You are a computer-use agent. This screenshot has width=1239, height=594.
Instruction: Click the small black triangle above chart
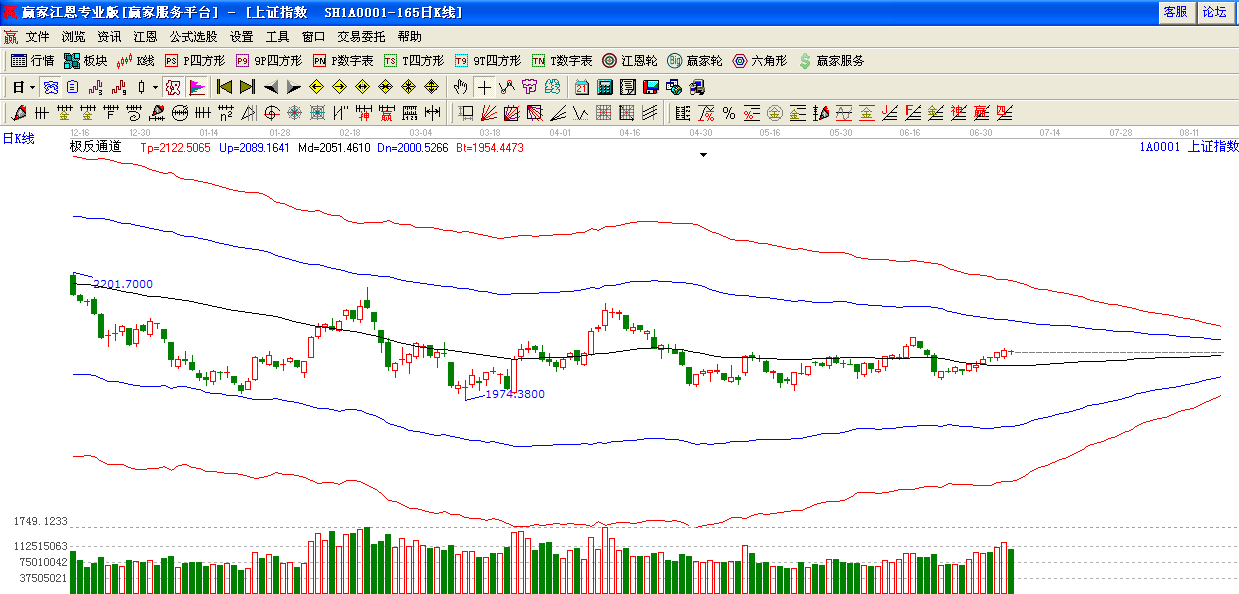(x=703, y=155)
